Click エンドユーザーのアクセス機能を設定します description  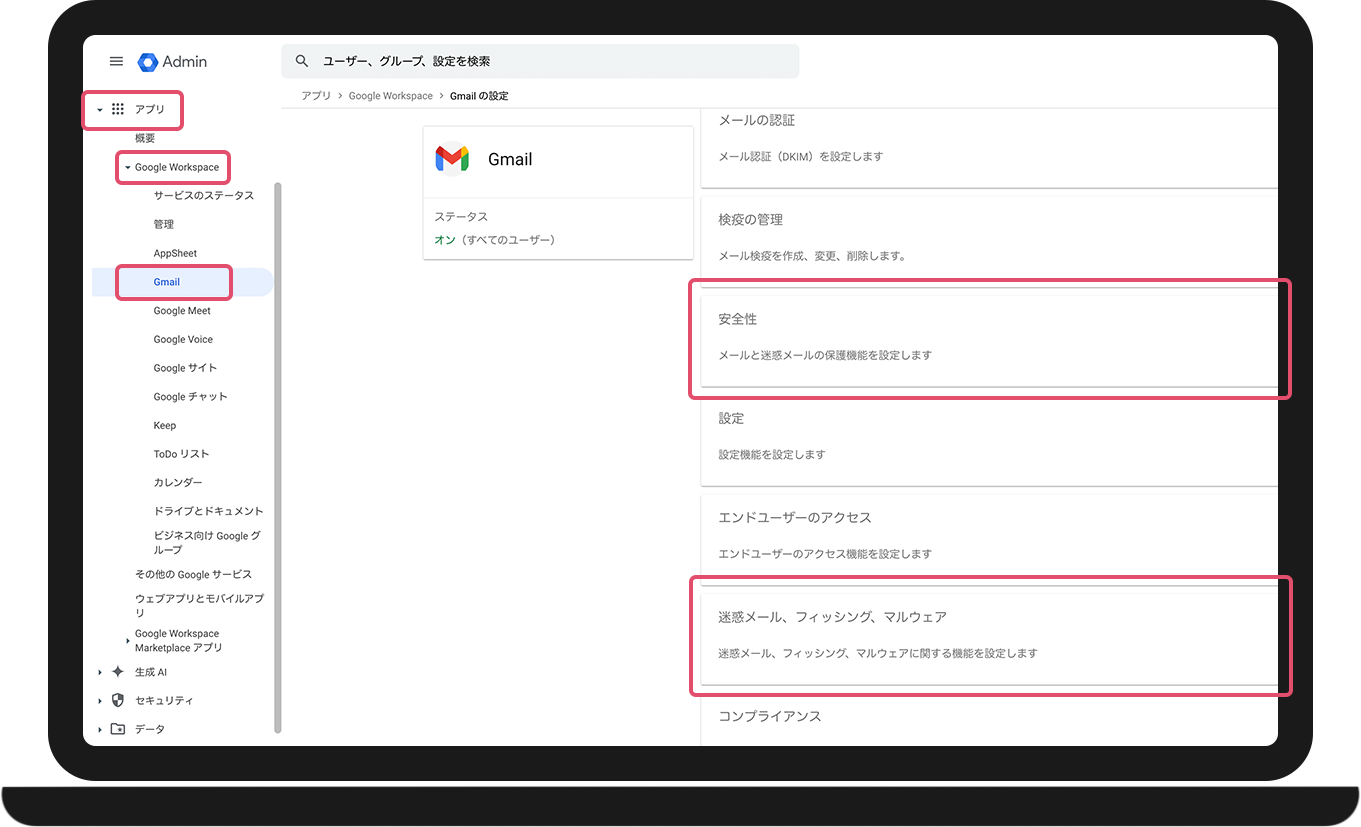[x=825, y=554]
